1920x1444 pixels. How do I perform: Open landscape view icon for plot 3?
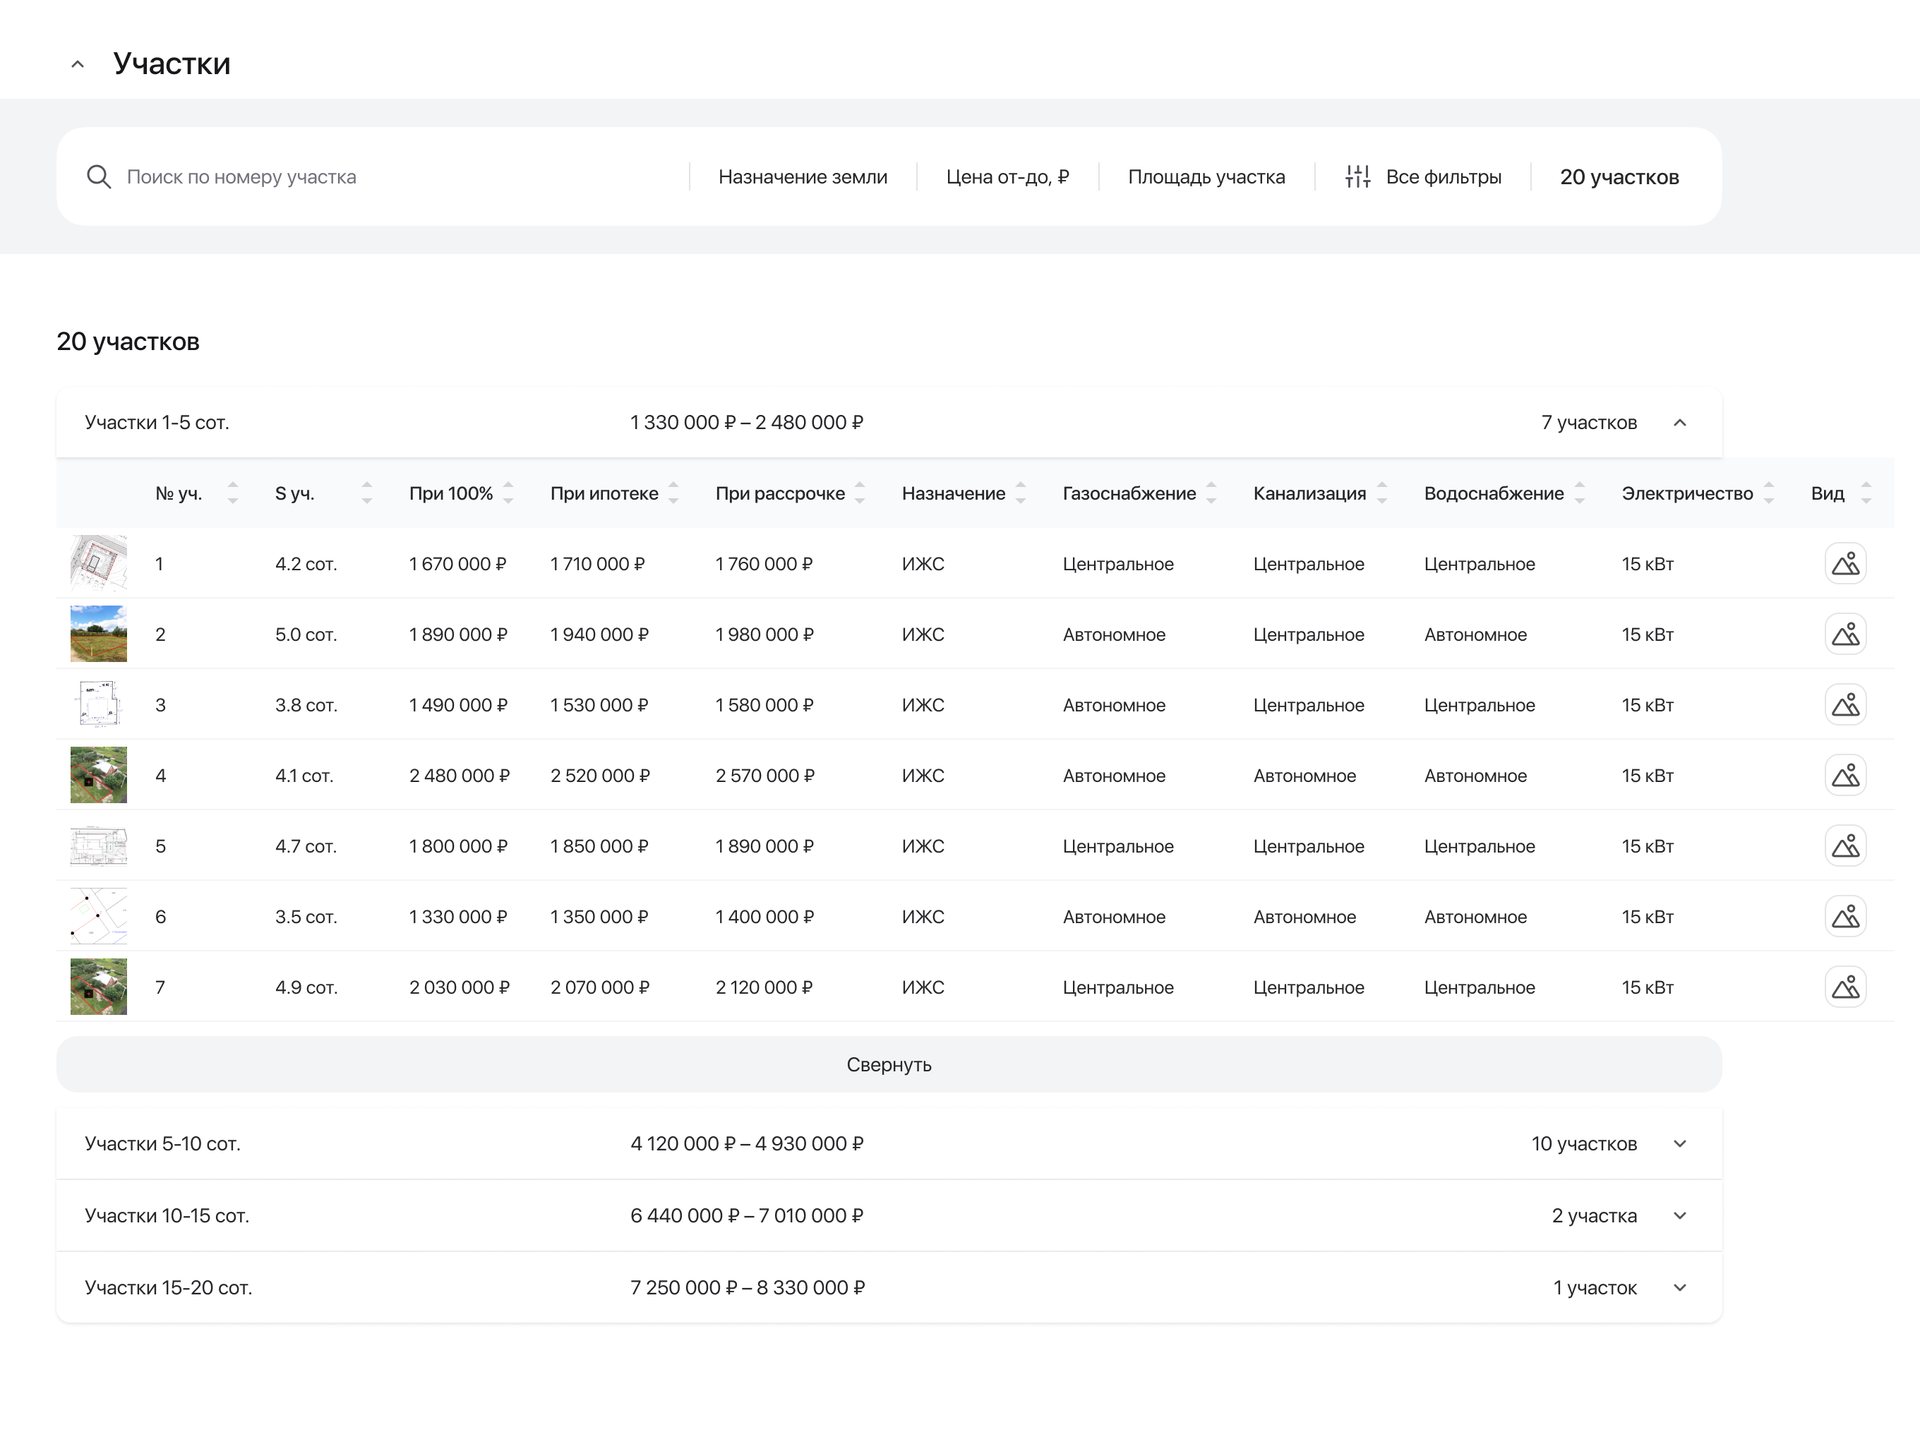coord(1845,705)
